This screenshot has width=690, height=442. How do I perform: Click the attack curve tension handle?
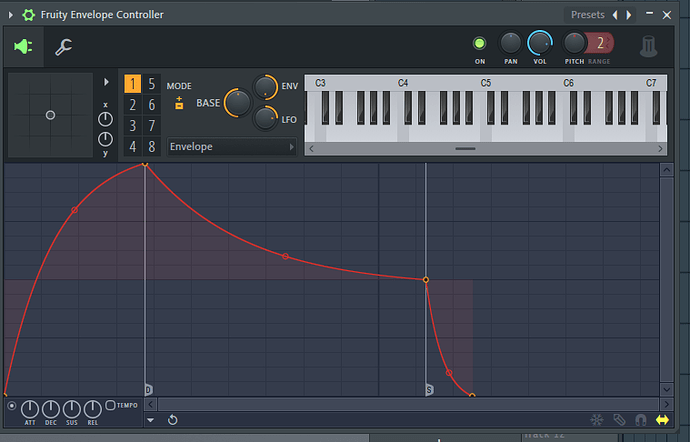coord(74,210)
